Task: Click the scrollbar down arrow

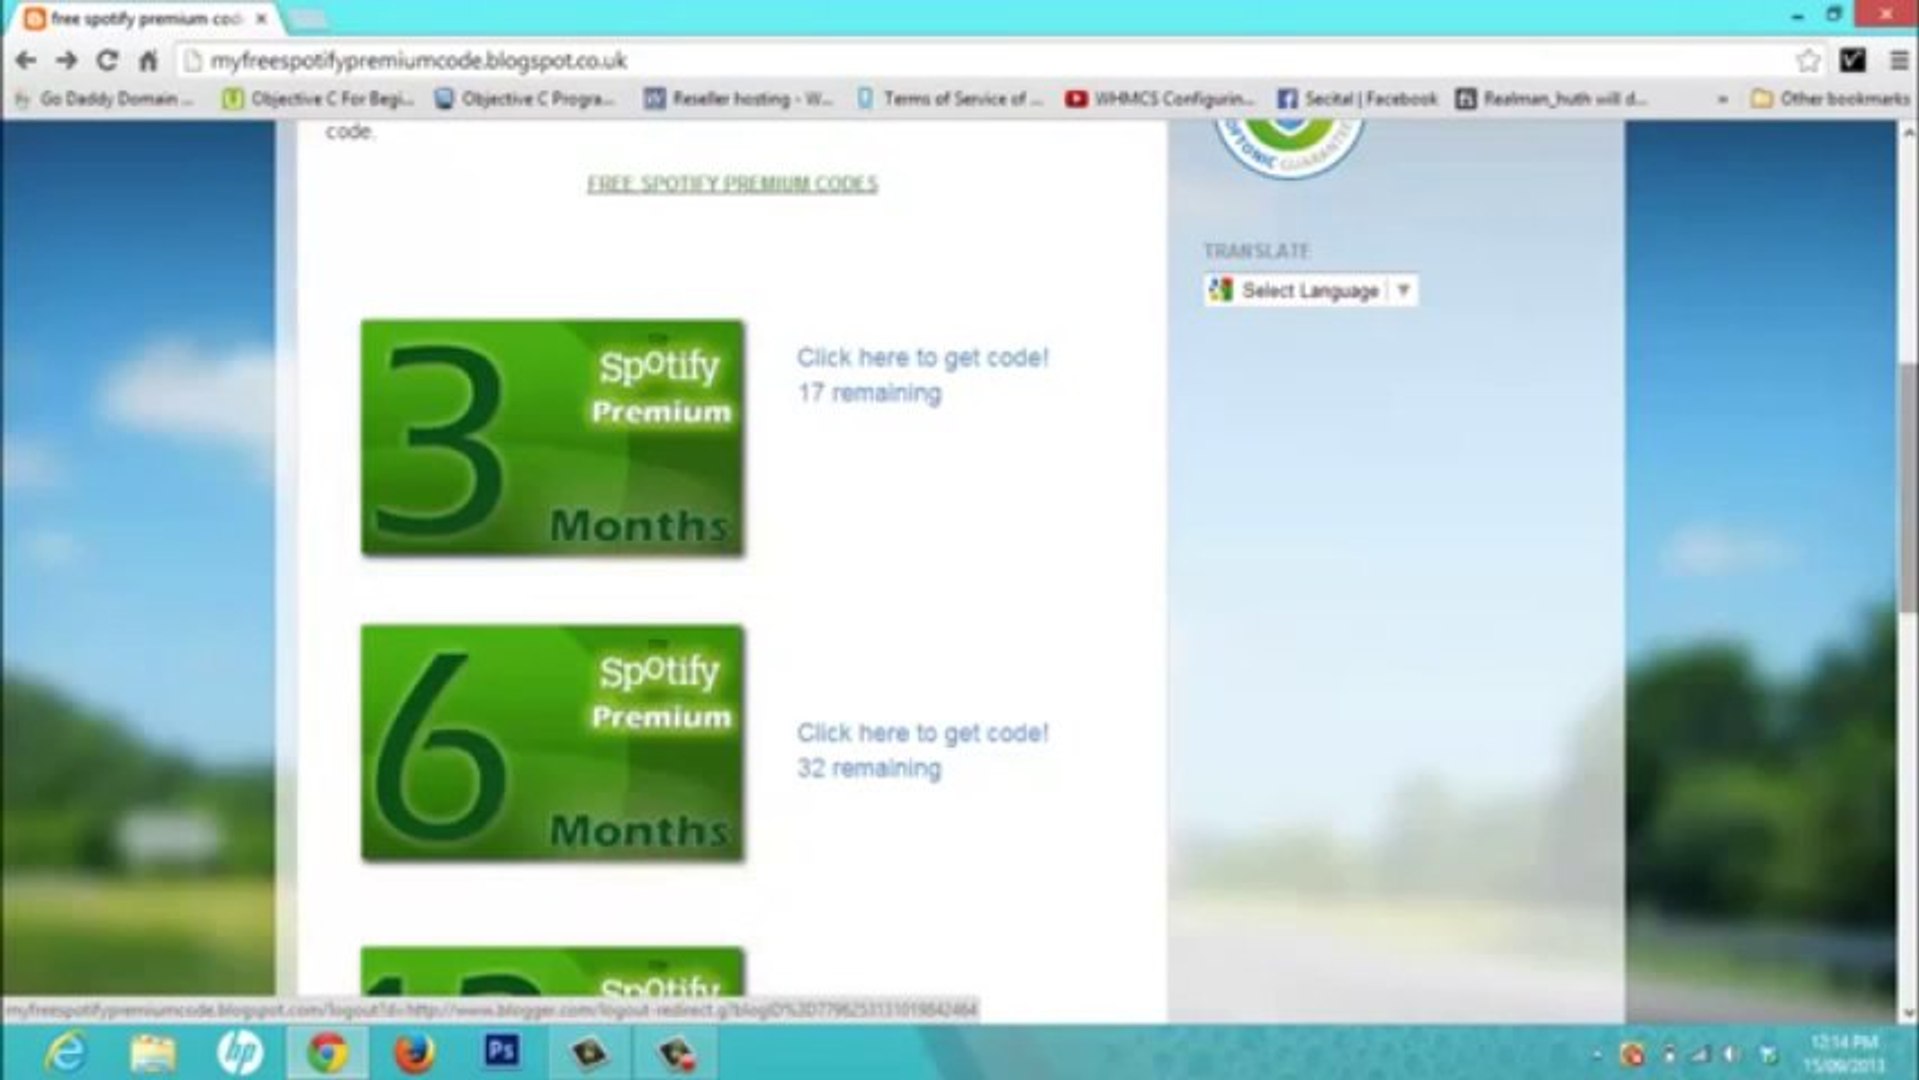Action: coord(1907,1014)
